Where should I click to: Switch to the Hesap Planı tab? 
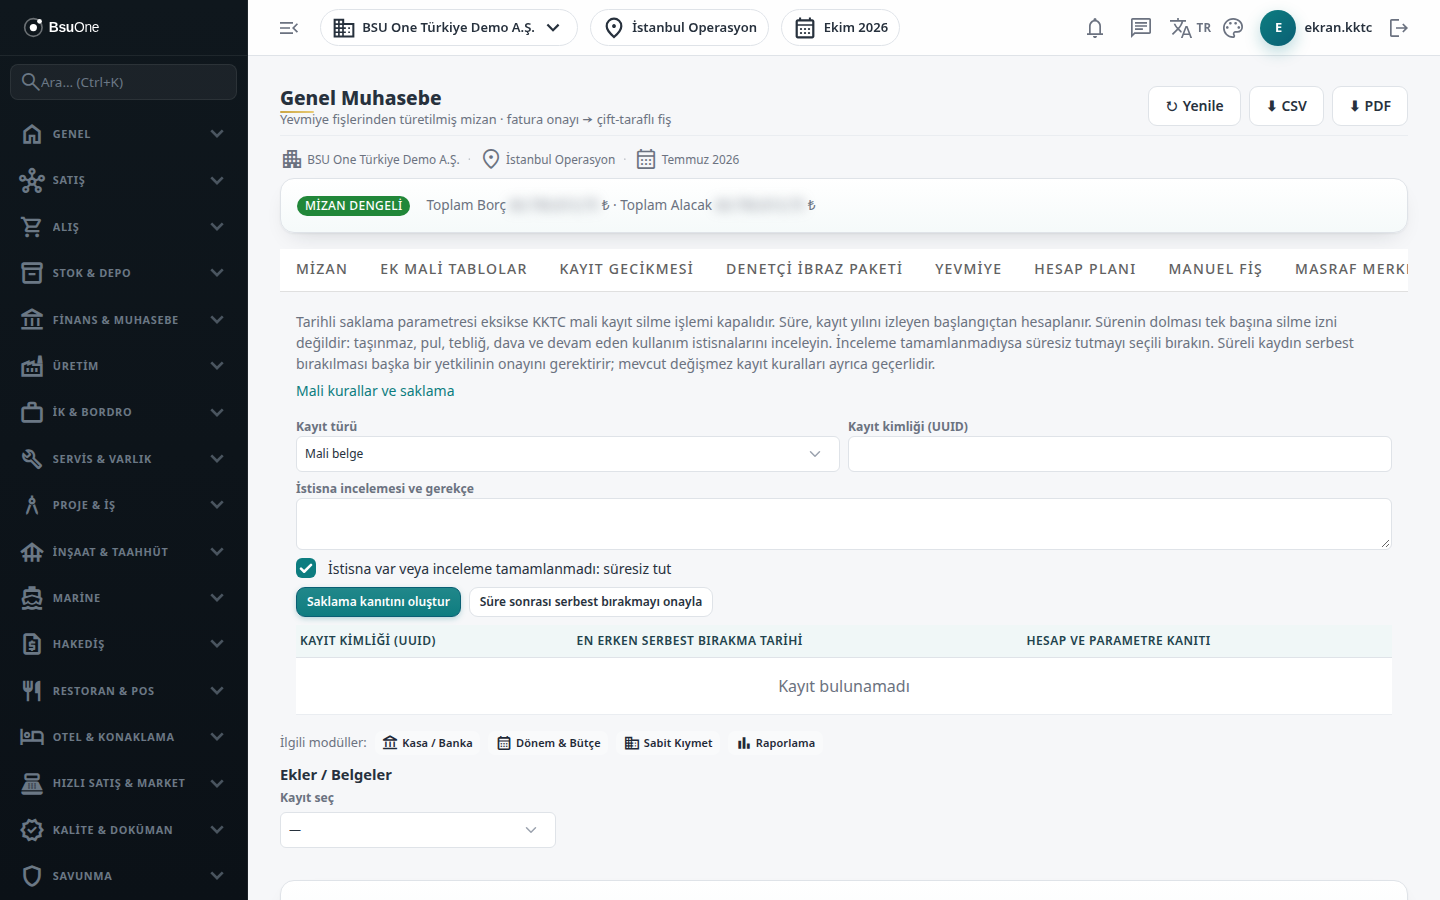click(x=1085, y=269)
